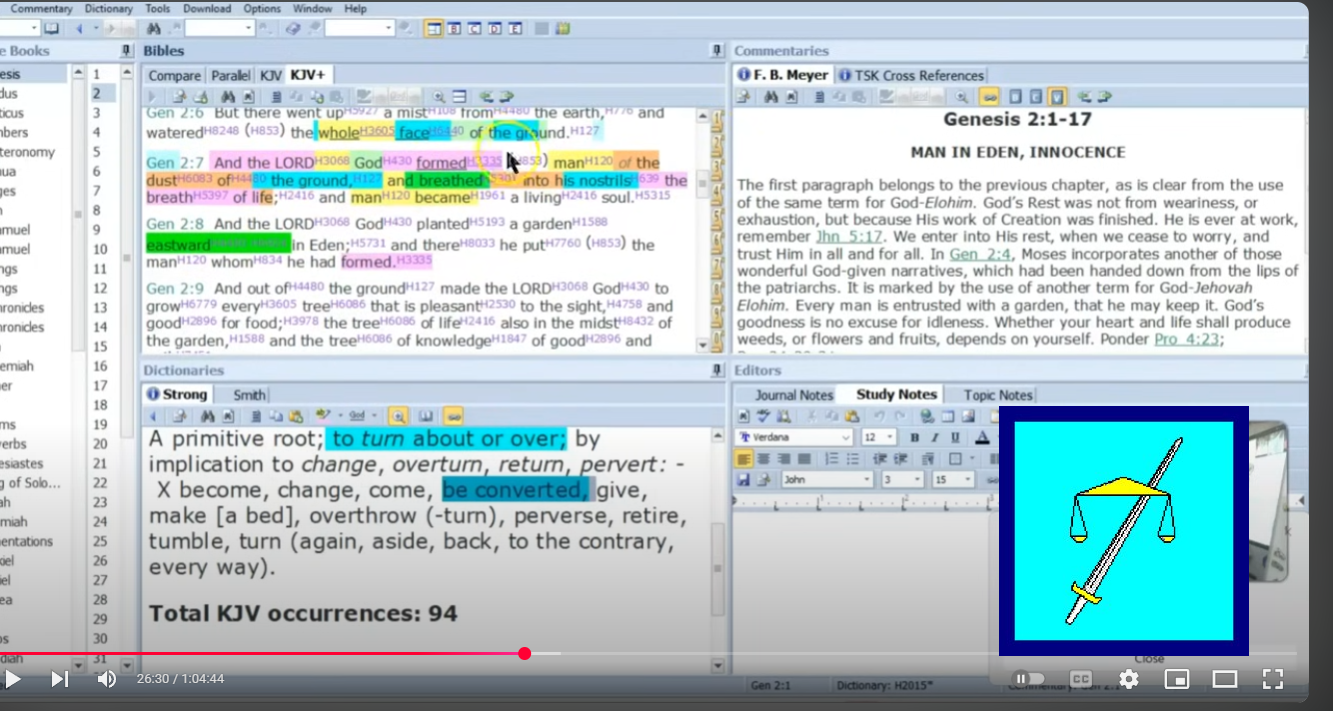Toggle bold formatting in the editor
Screen dimensions: 1333x711
915,438
